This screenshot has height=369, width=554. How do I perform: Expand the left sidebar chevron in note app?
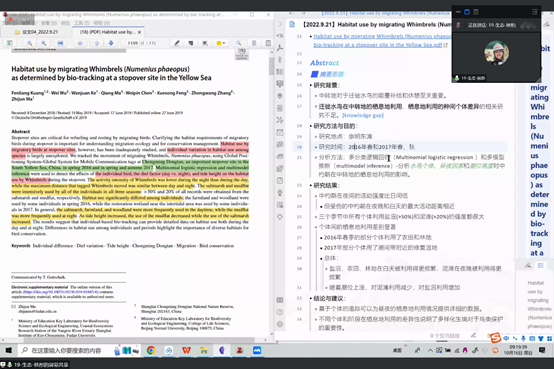(280, 24)
